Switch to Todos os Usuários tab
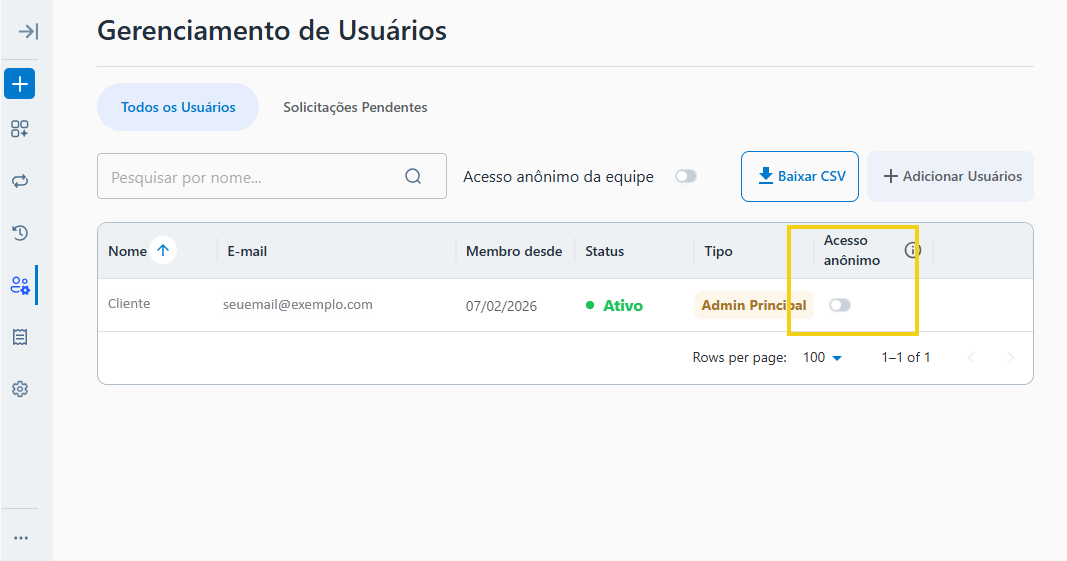 point(178,107)
